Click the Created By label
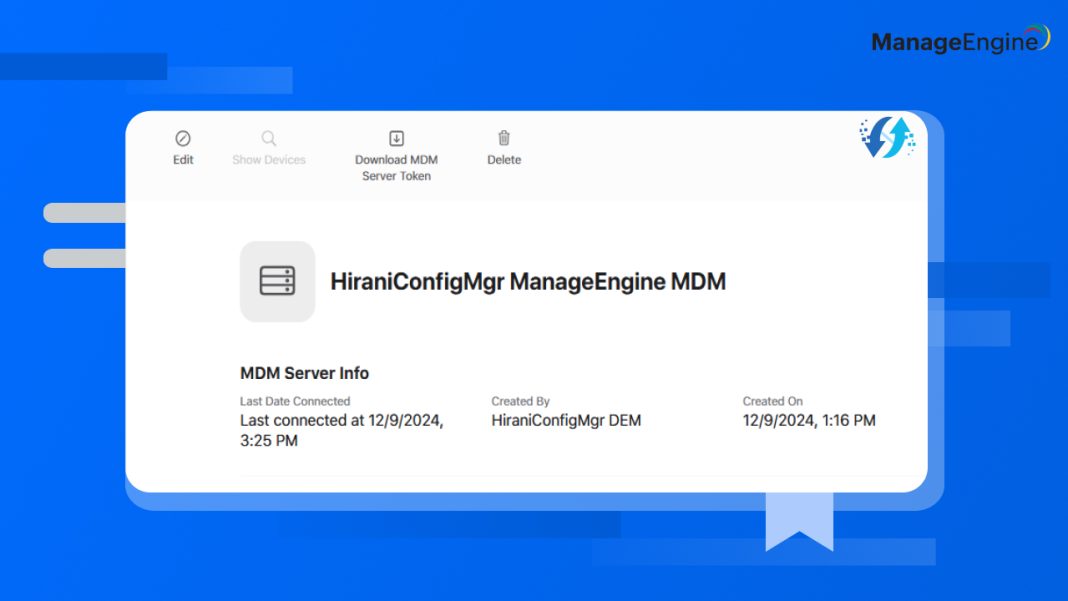 tap(520, 401)
